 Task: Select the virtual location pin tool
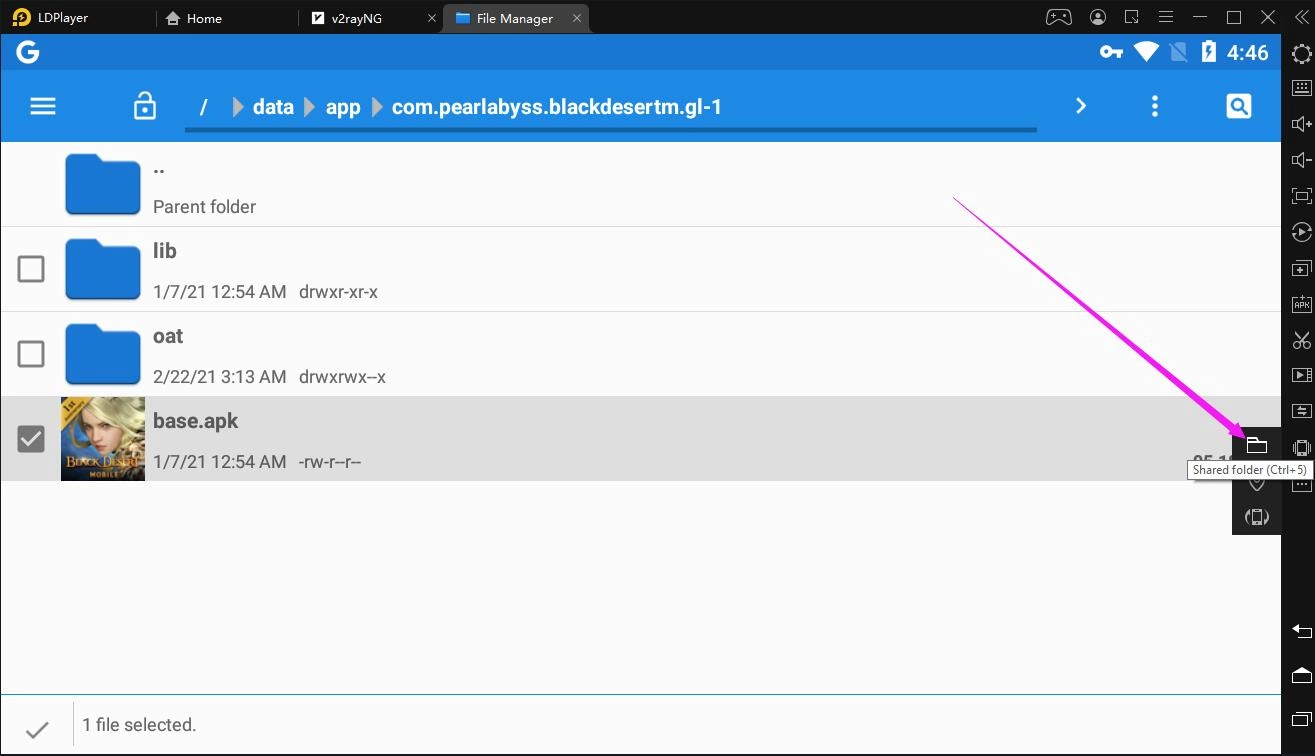pos(1257,482)
